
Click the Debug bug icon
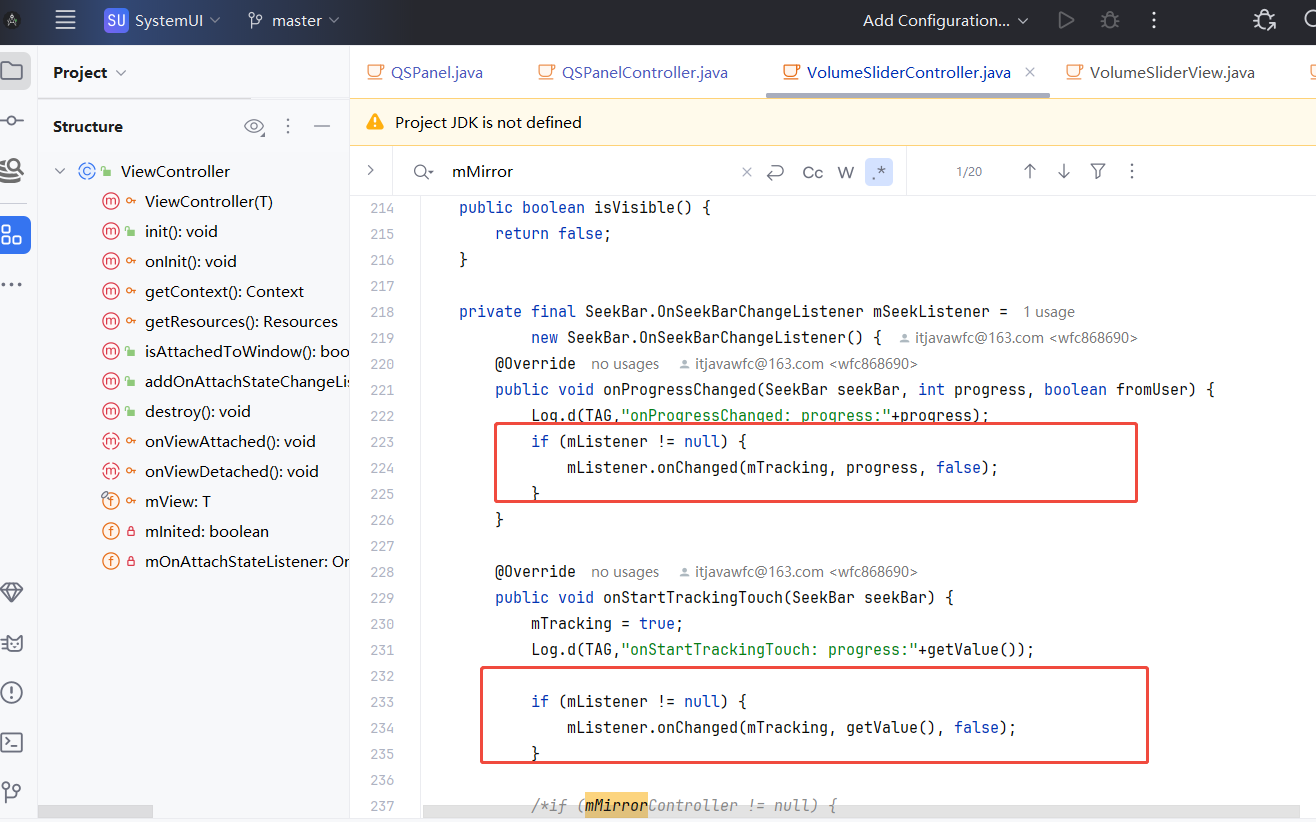point(1110,20)
